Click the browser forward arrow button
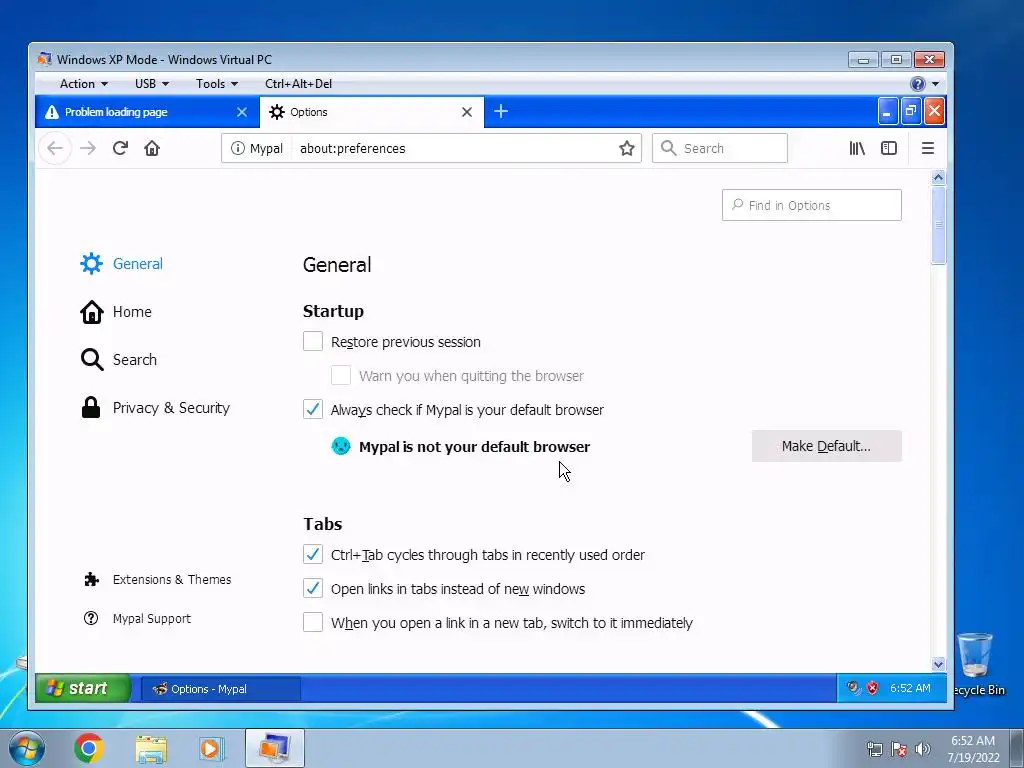The height and width of the screenshot is (768, 1024). [x=88, y=148]
